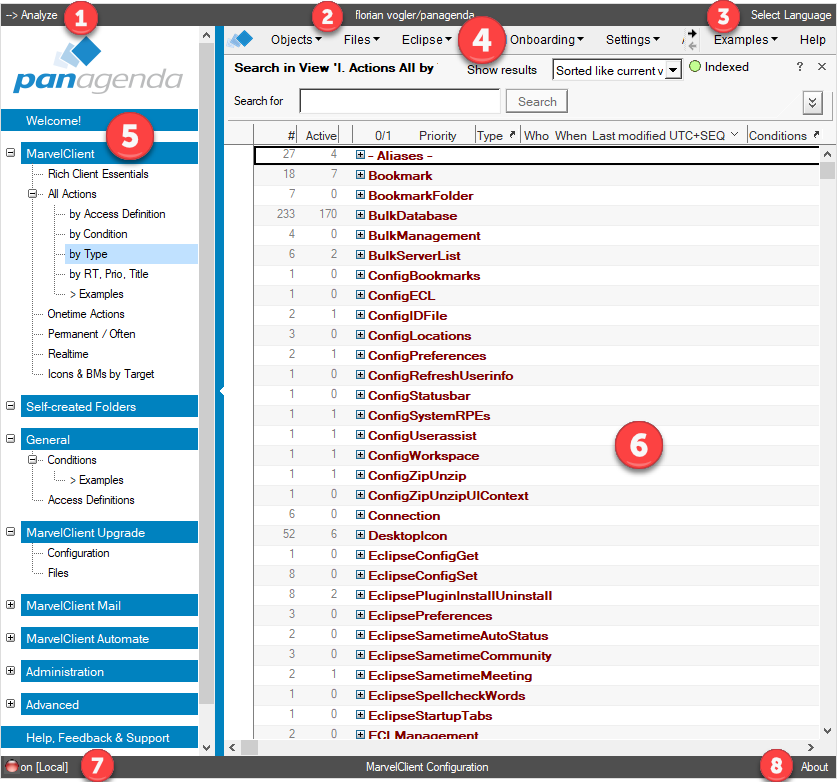Viewport: 837px width, 782px height.
Task: Click the horizontal scrollbar right arrow
Action: [x=811, y=747]
